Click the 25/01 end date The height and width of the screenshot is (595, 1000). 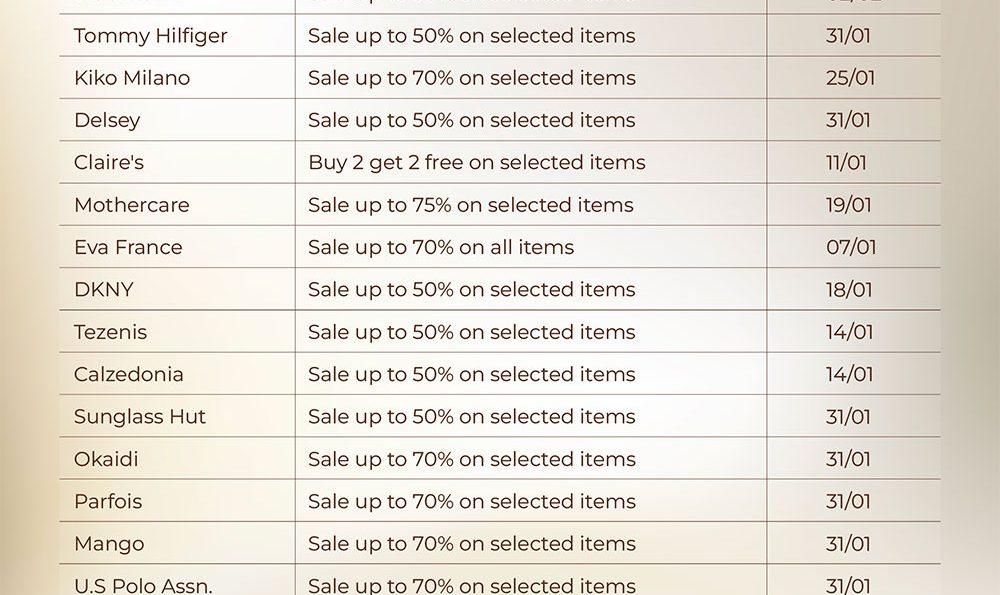pyautogui.click(x=850, y=78)
